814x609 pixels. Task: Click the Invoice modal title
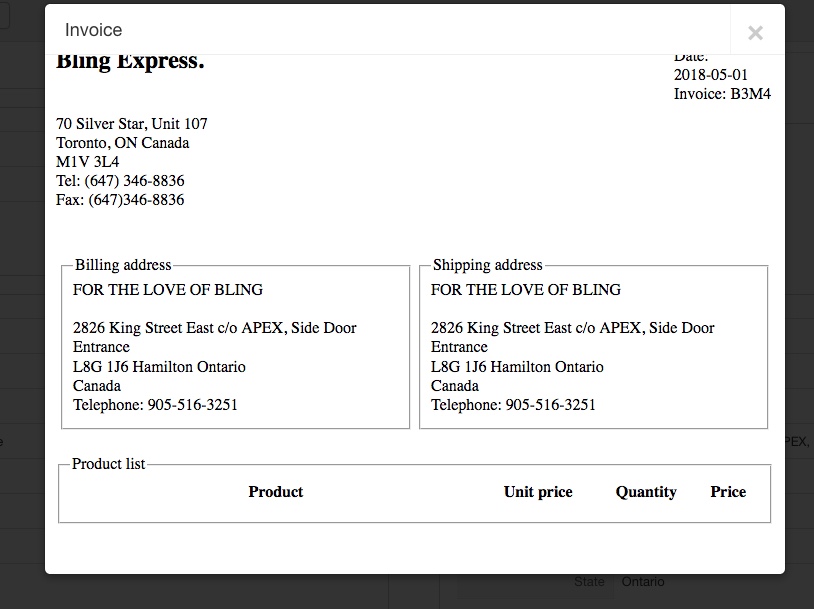(x=93, y=30)
